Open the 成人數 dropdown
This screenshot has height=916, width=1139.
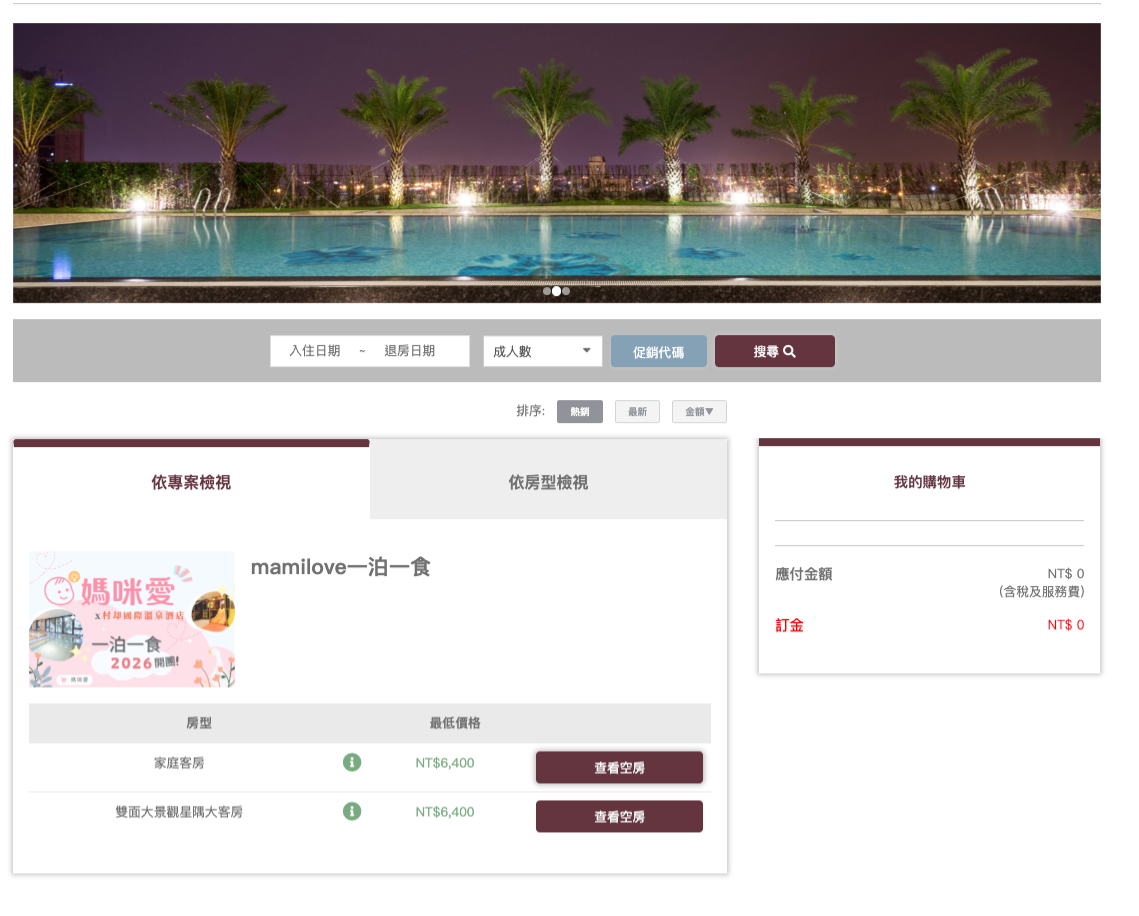pos(543,351)
